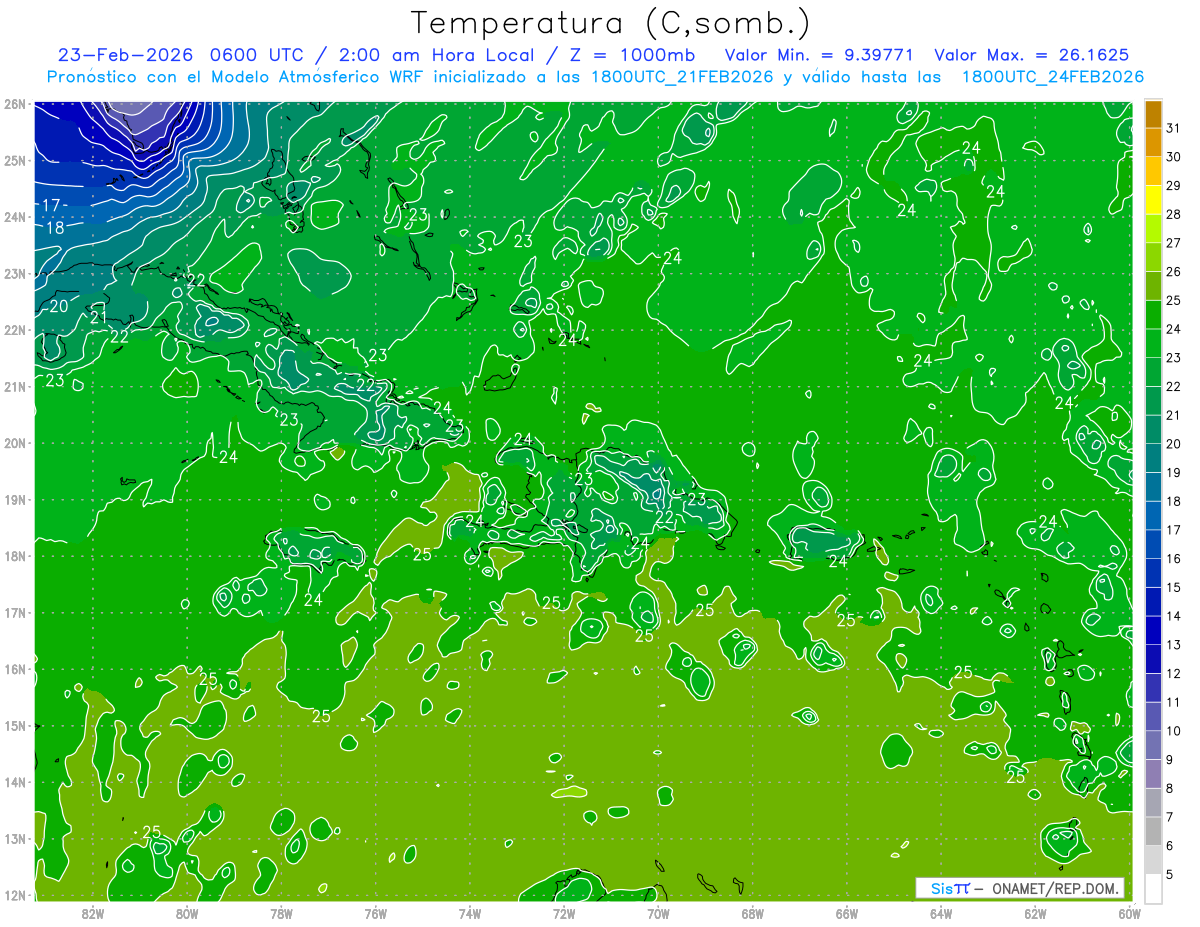
Task: Click the longitude axis label 80W
Action: tap(186, 913)
